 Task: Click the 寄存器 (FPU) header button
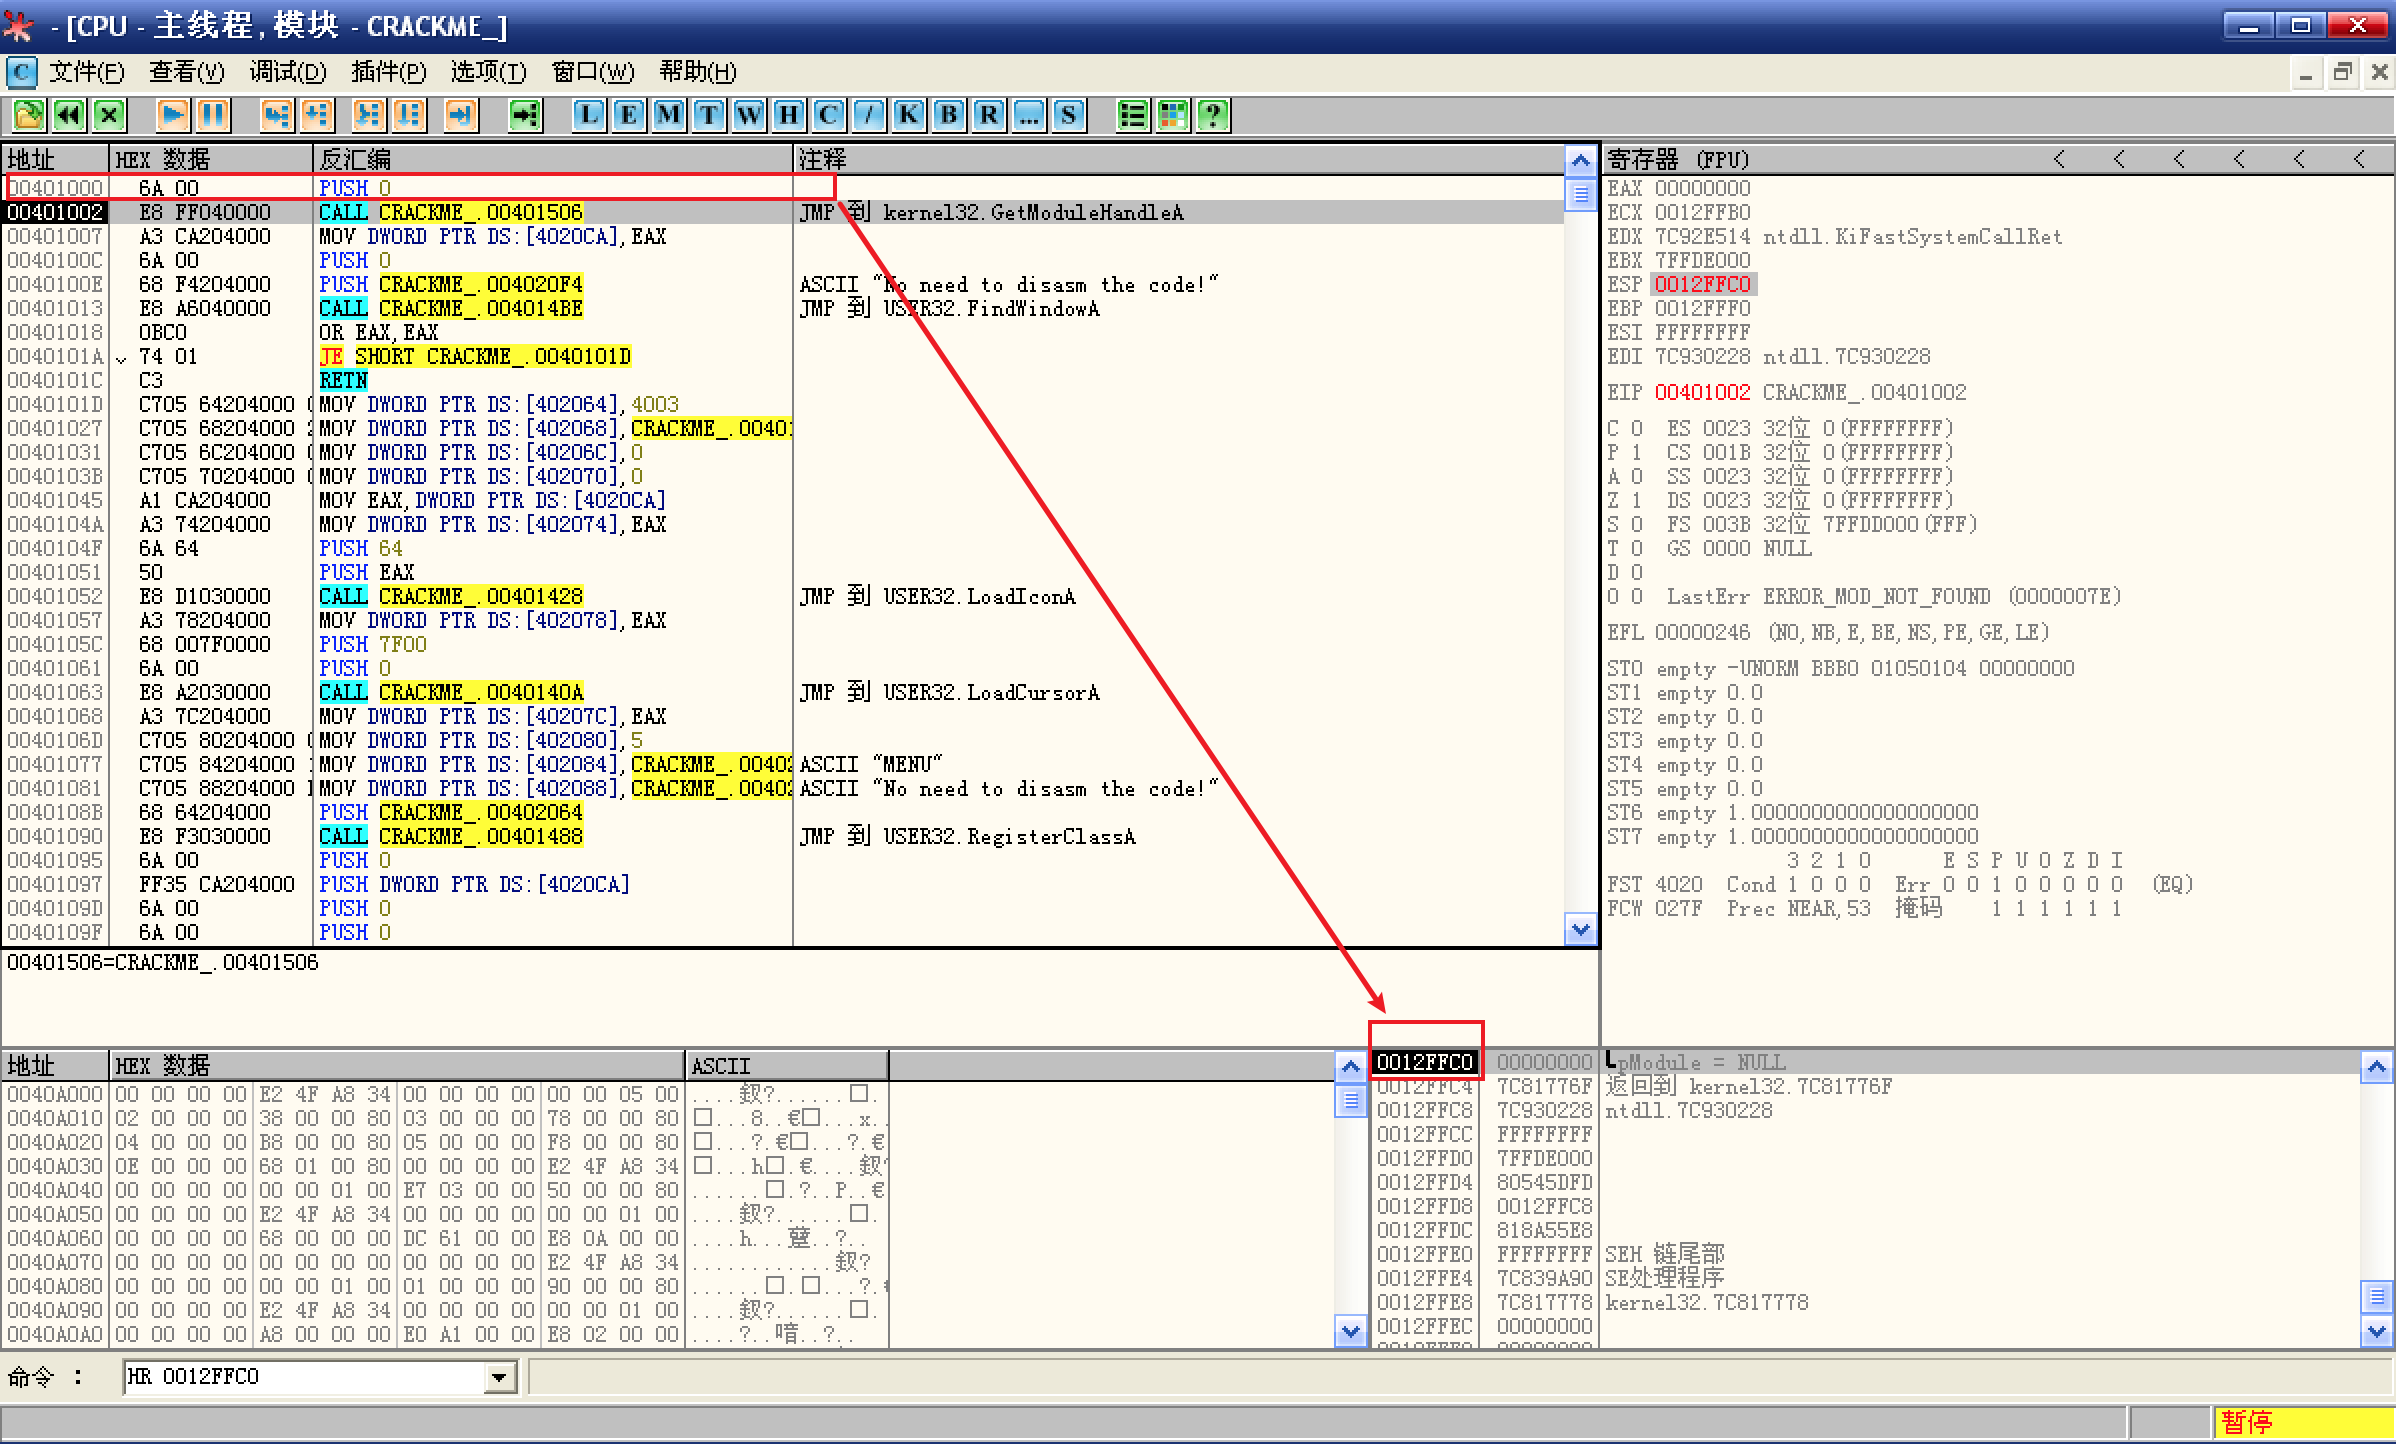coord(1680,159)
